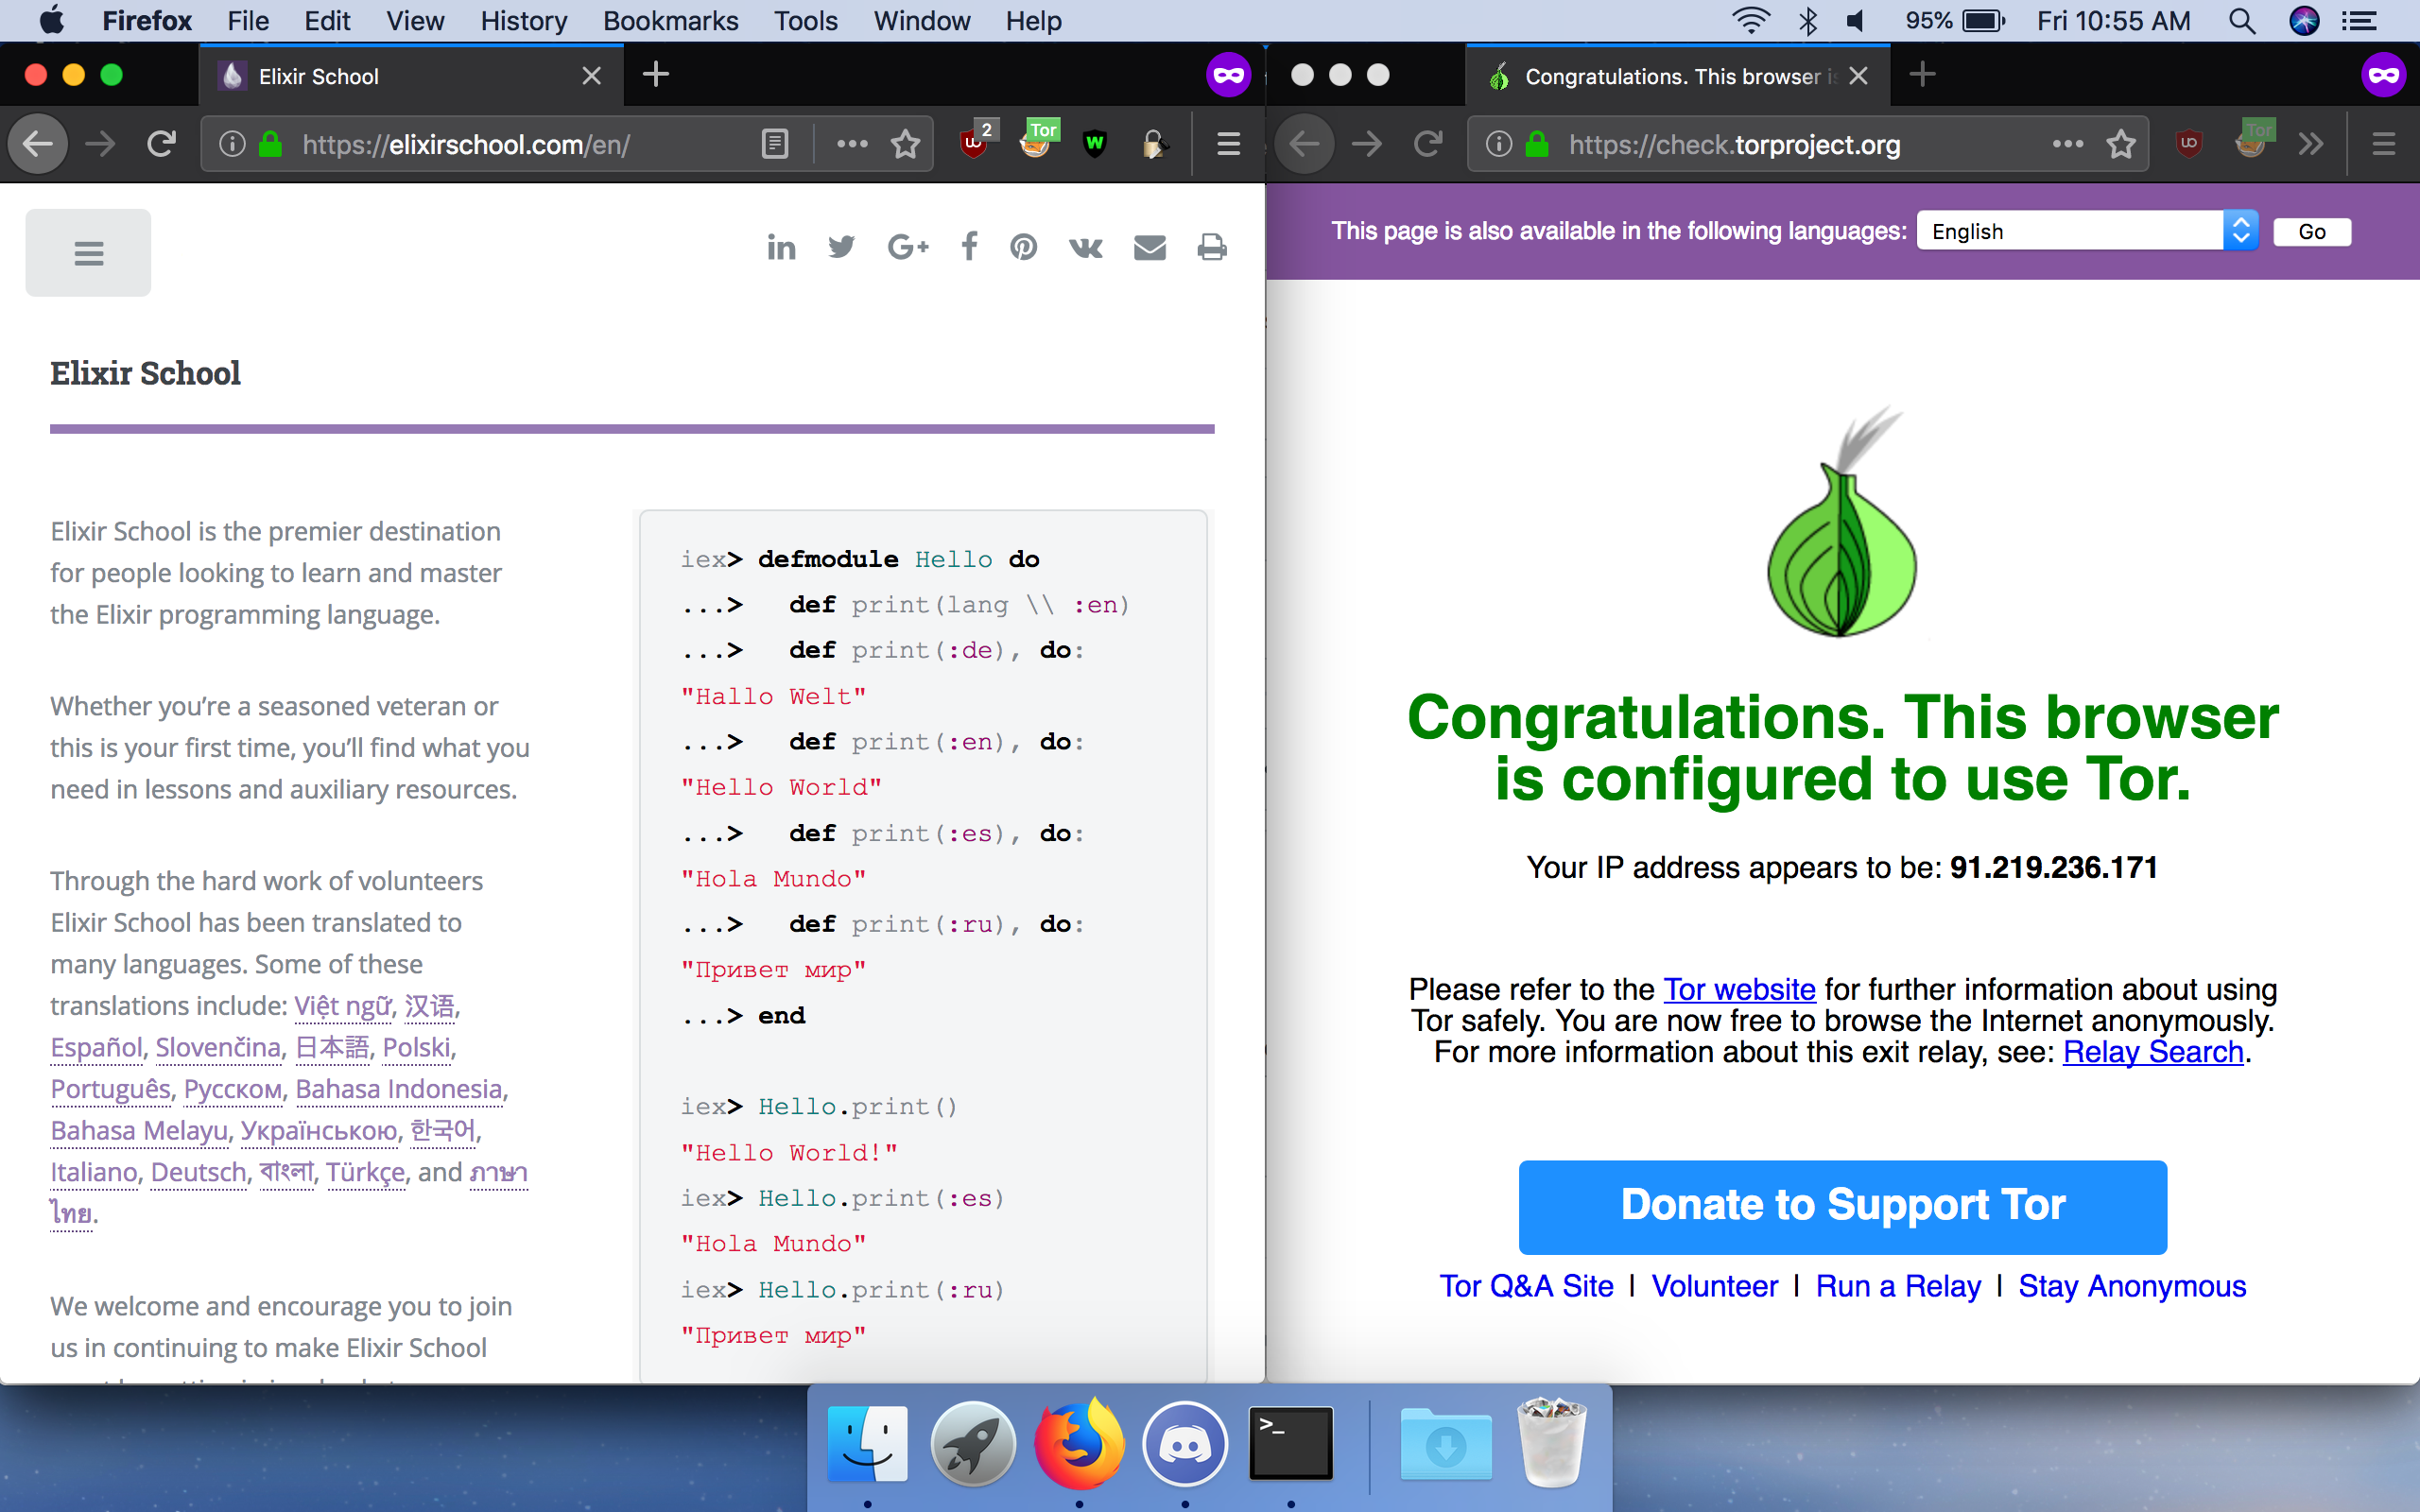
Task: Open the Tor Q&A Site link
Action: click(1526, 1286)
